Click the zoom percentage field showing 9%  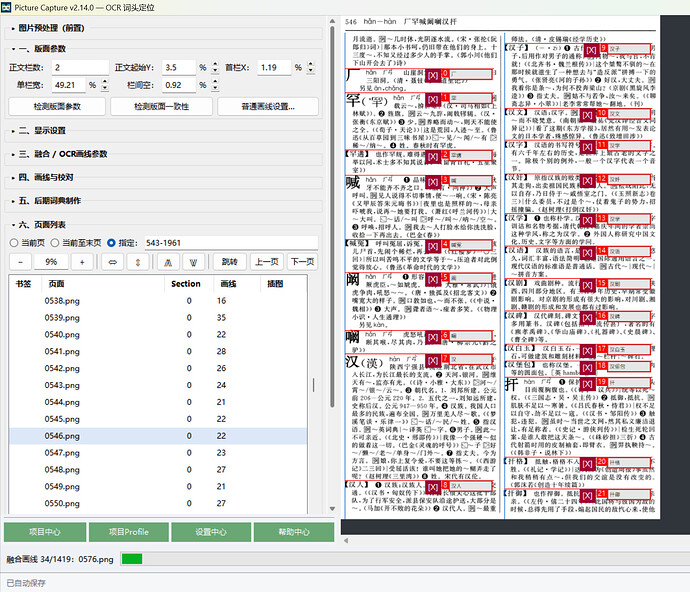[51, 262]
